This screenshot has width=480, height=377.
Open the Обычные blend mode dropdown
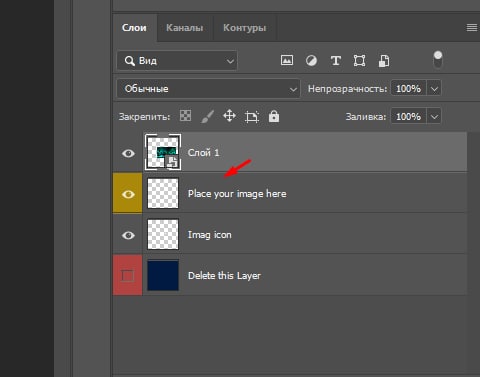pos(208,89)
